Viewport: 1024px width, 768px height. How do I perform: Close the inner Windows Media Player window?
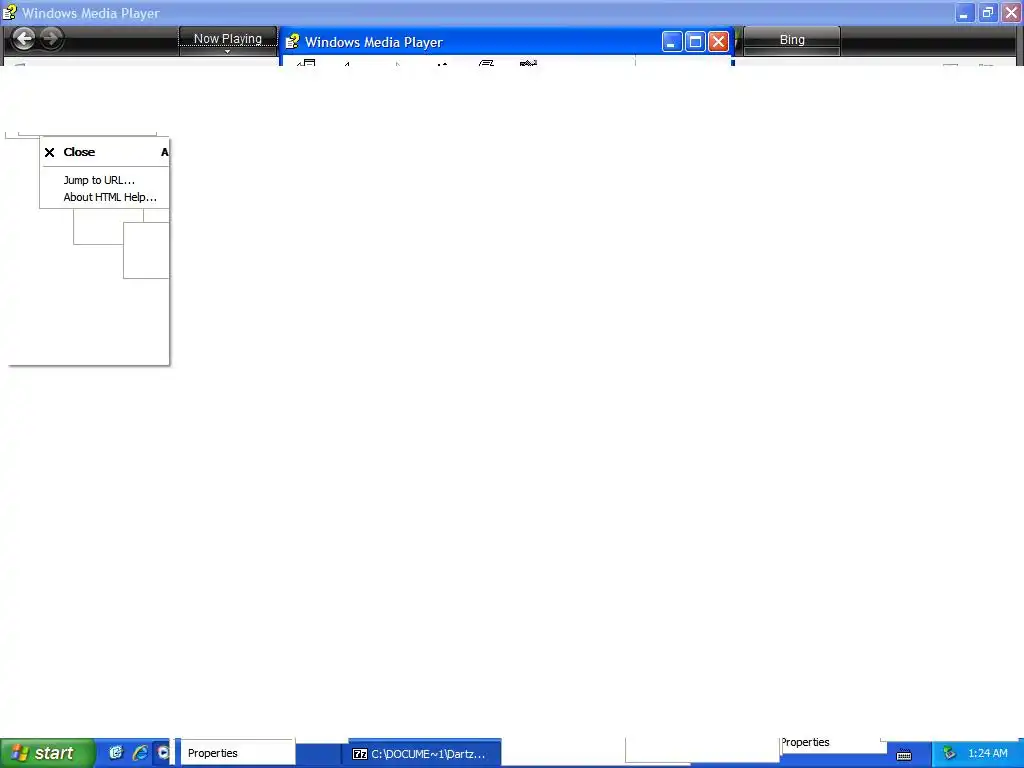pos(718,42)
